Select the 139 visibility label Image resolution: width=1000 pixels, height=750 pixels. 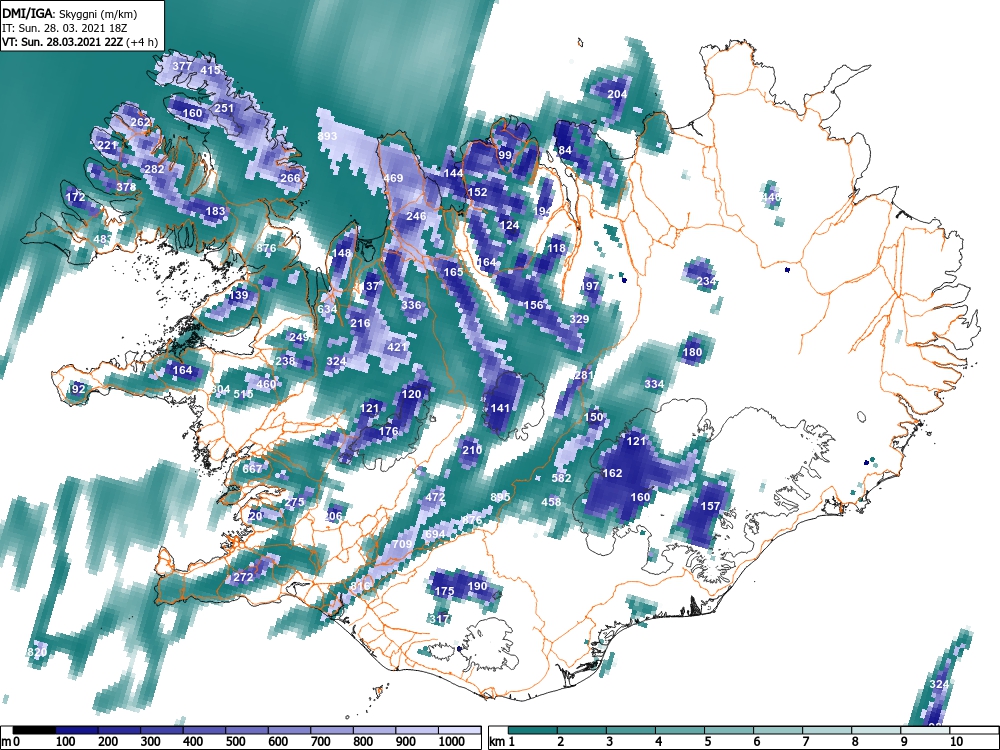click(239, 295)
